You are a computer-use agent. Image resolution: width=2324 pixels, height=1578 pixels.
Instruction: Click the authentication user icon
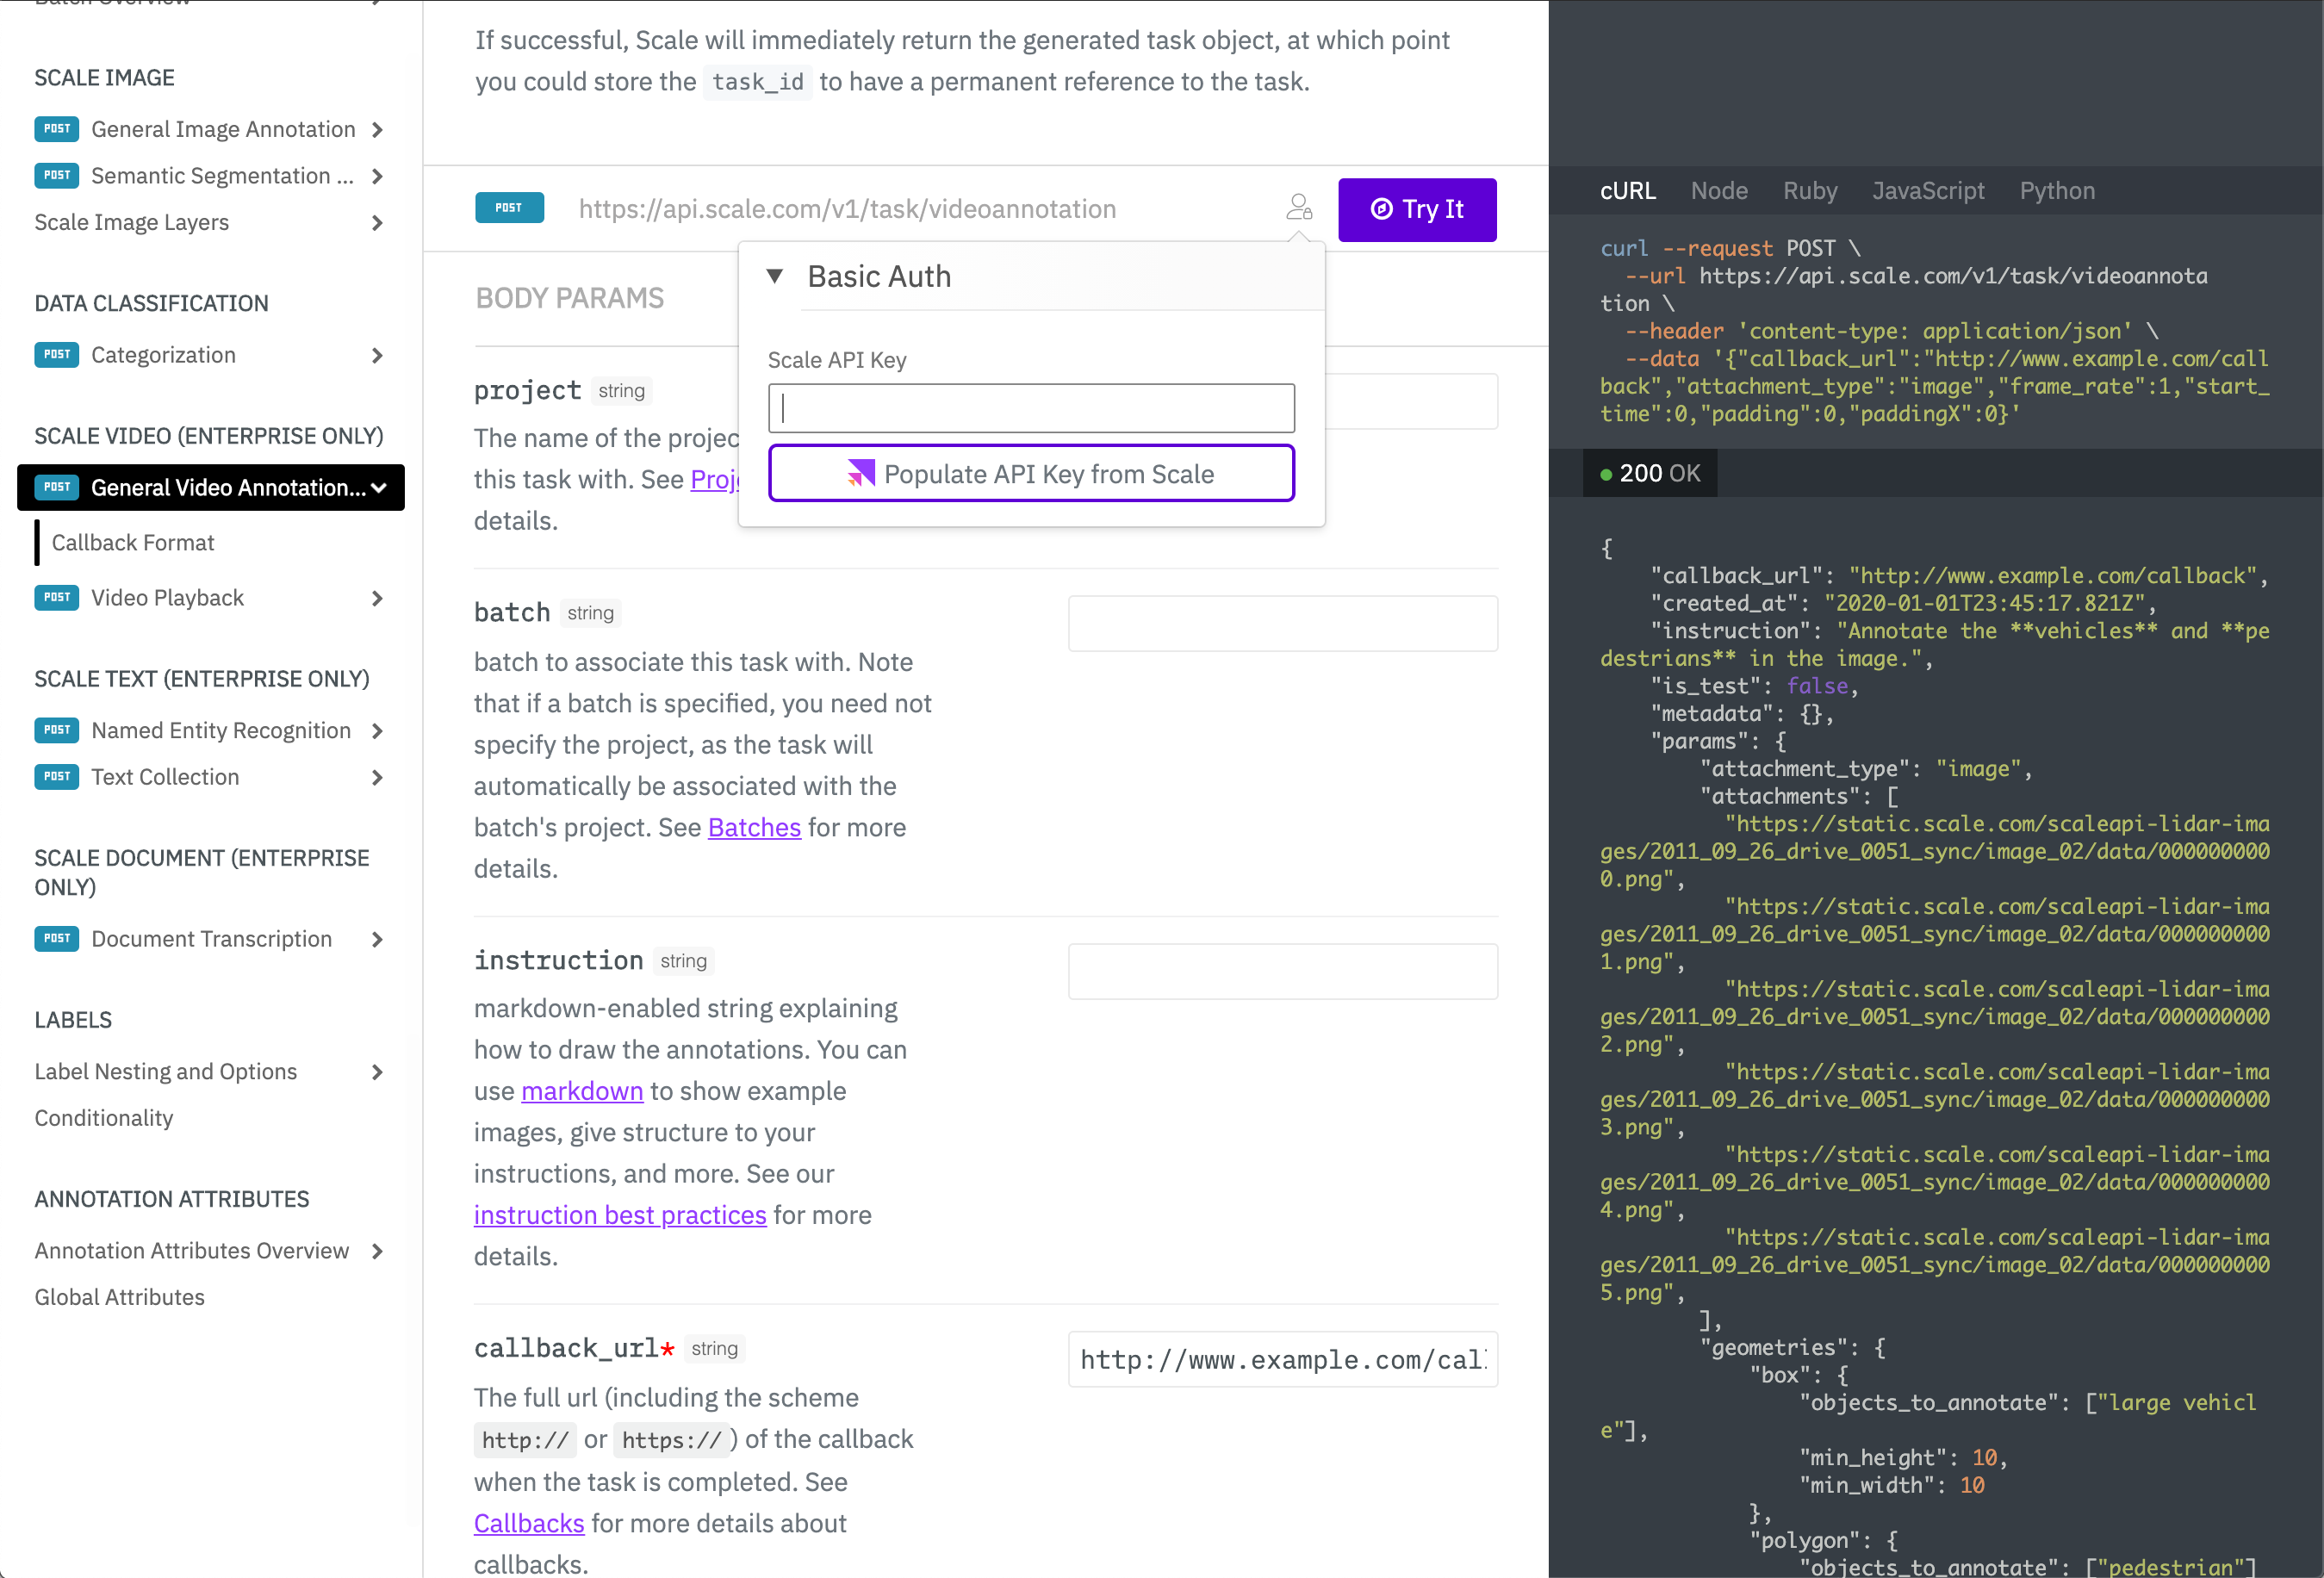[1299, 208]
